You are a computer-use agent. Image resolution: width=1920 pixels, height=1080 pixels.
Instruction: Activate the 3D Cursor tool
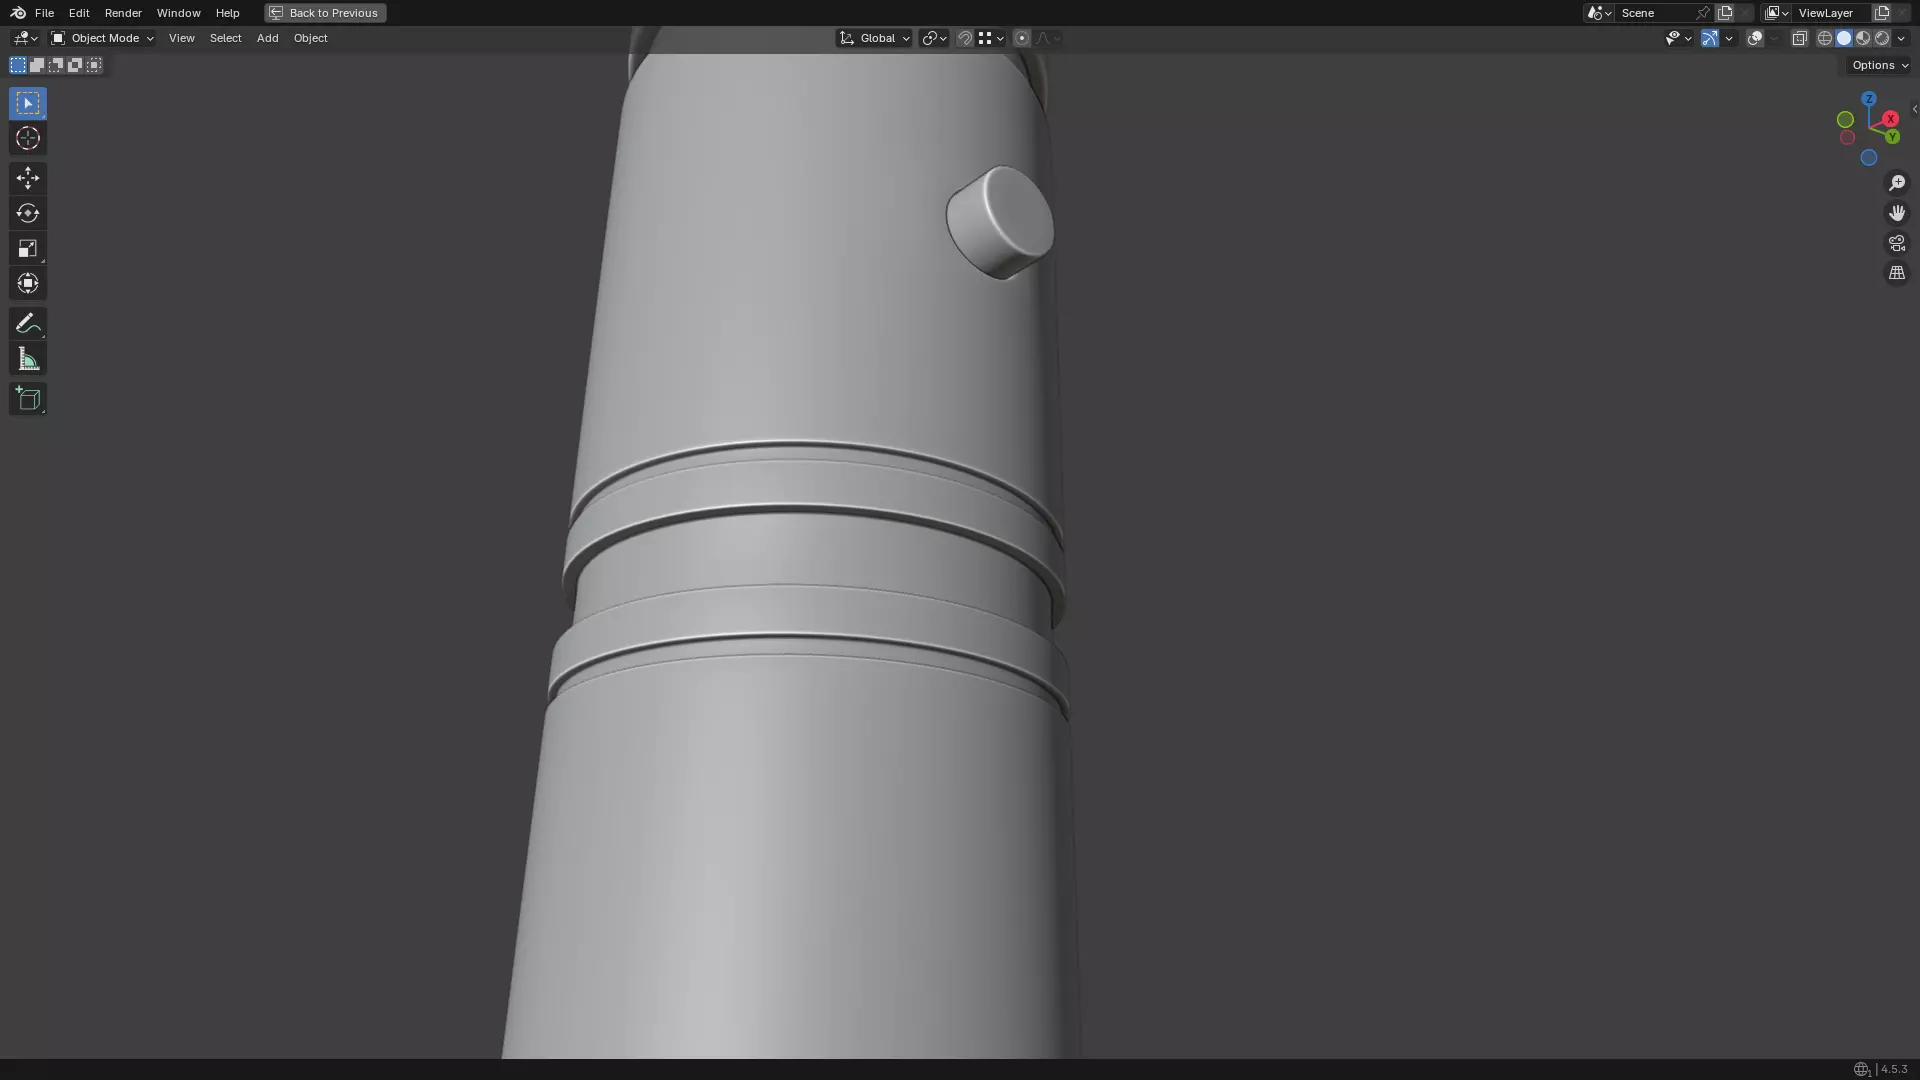[x=28, y=138]
